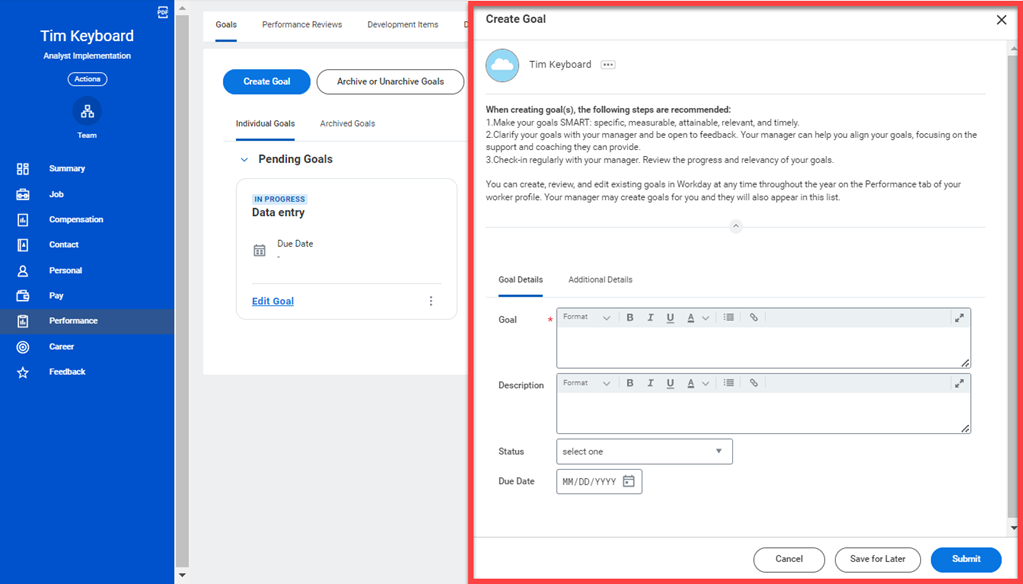Viewport: 1023px width, 584px height.
Task: Open the Edit Goal link
Action: tap(273, 301)
